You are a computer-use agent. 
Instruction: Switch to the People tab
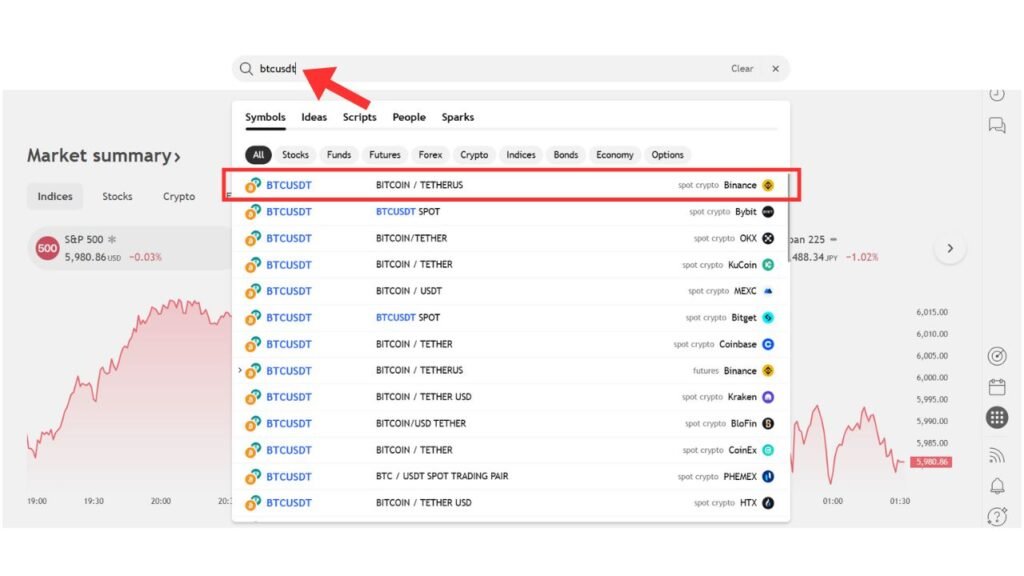coord(409,117)
